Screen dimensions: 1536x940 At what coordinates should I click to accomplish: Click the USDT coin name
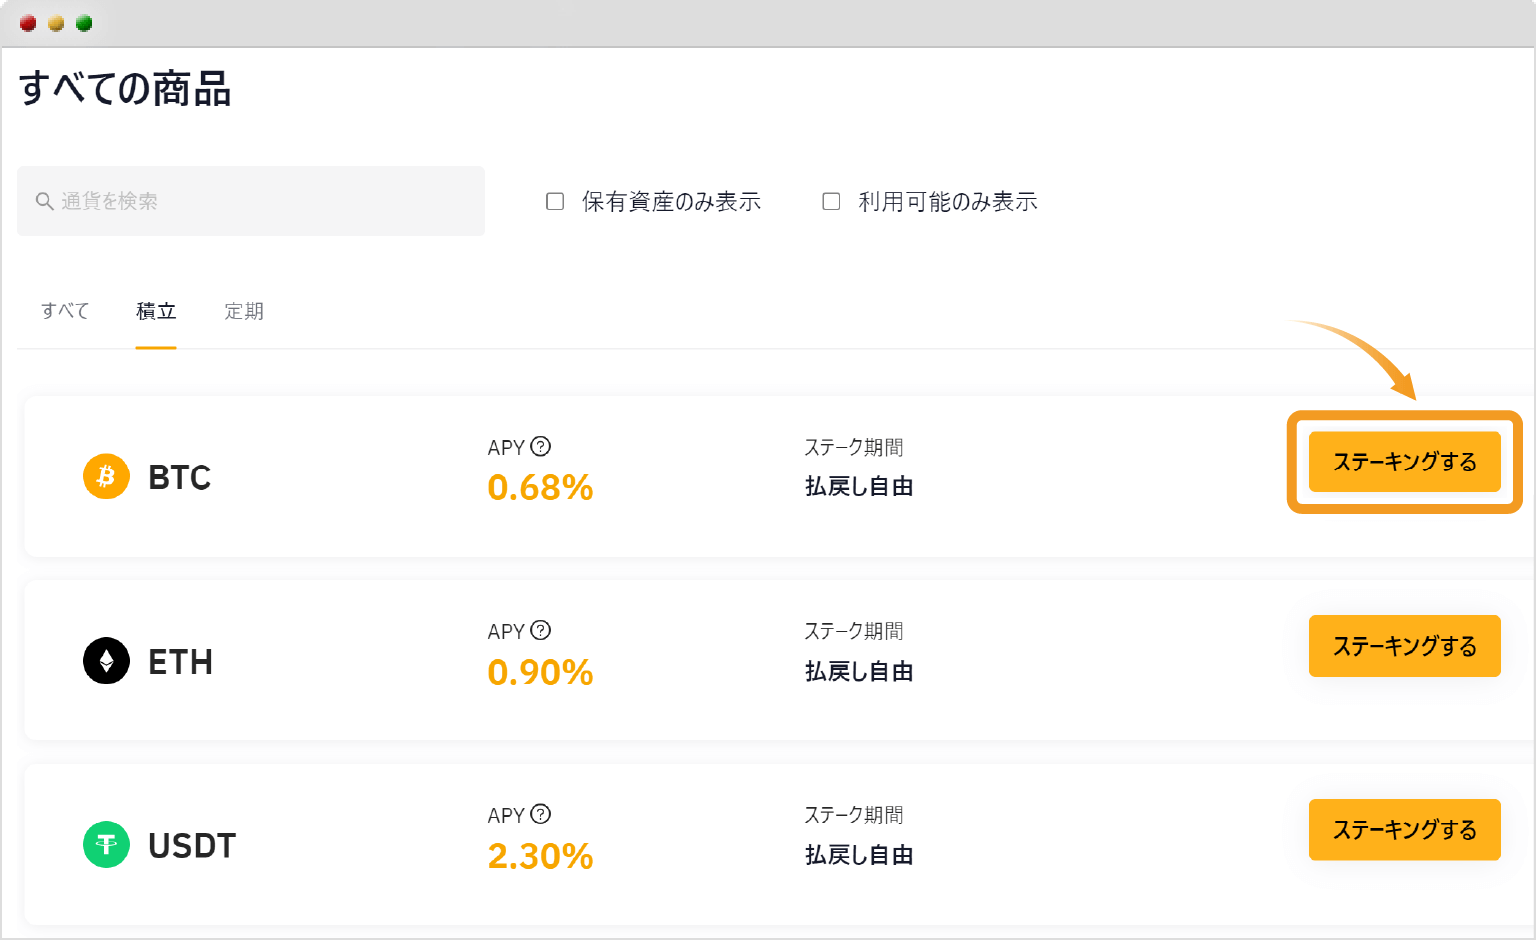[192, 846]
